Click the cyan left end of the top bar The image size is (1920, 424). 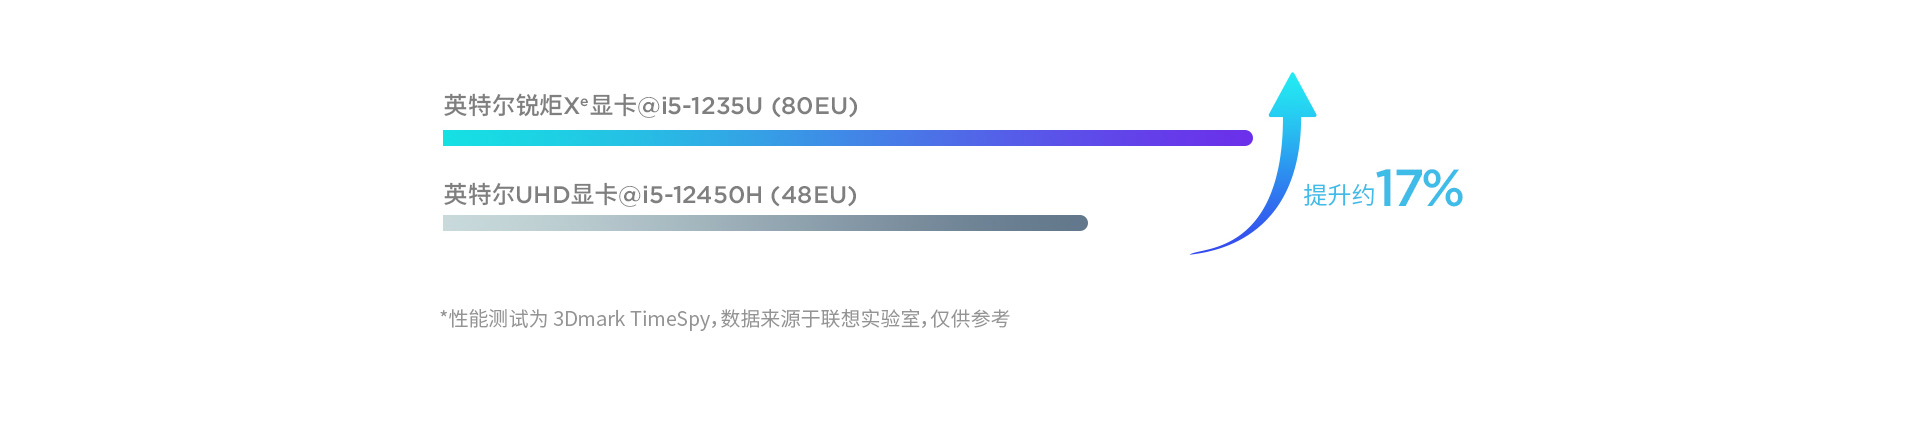(458, 138)
